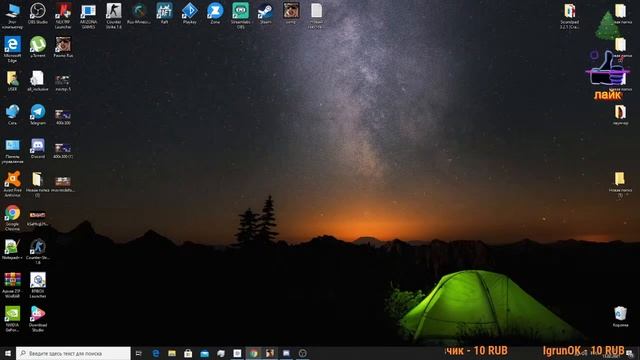Select the Pixonic Rus image shortcut
This screenshot has width=640, height=360.
pyautogui.click(x=63, y=47)
